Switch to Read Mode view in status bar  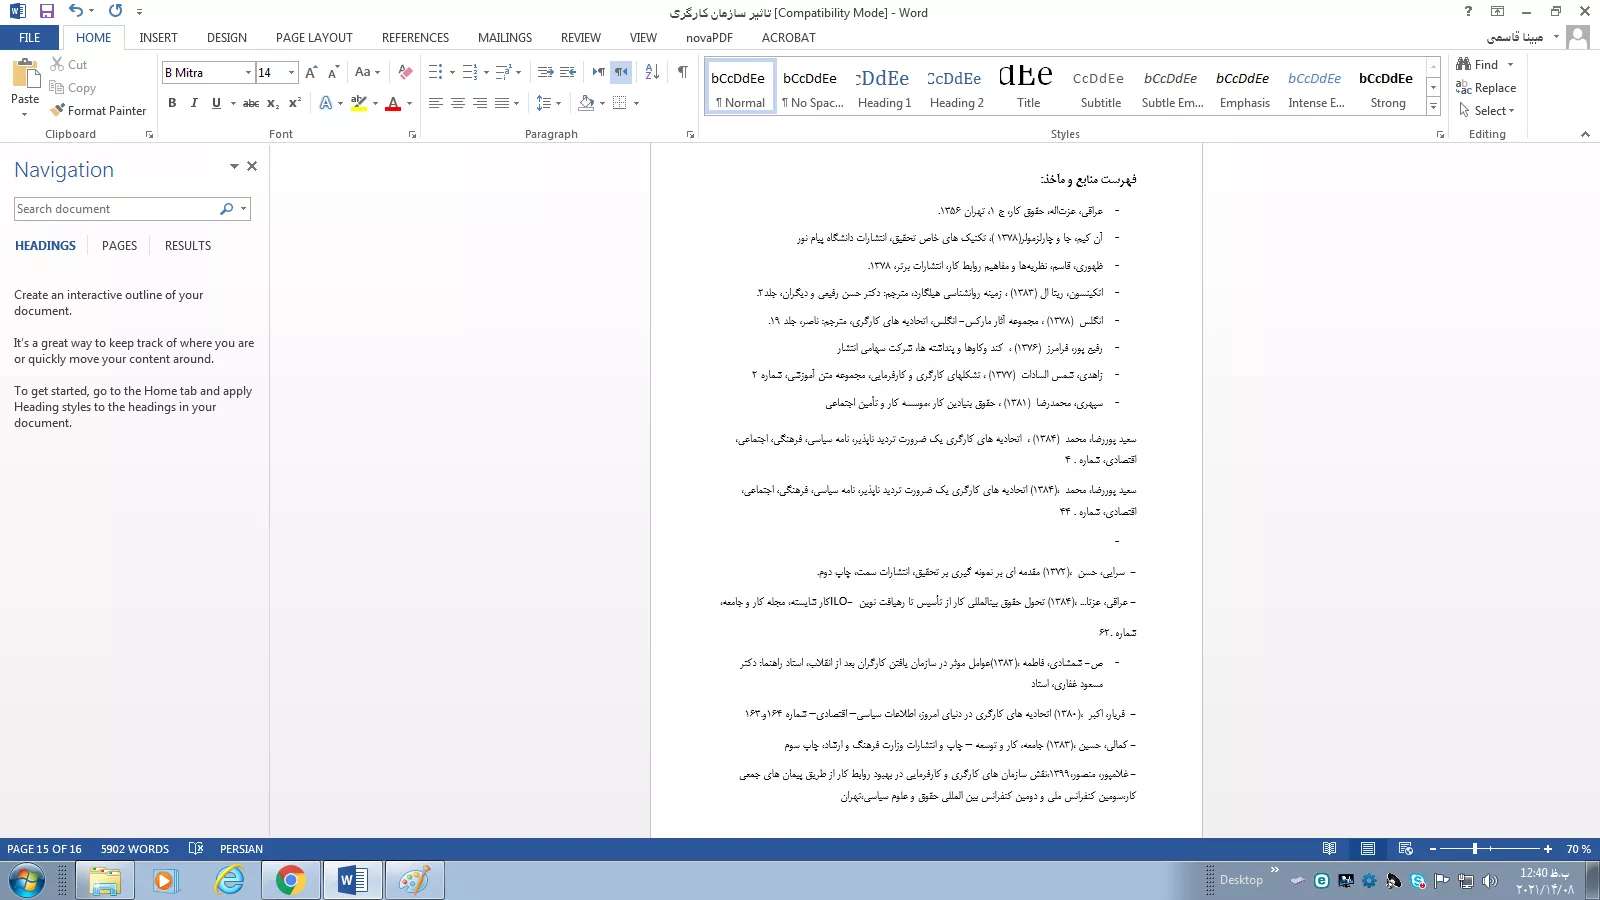point(1329,849)
